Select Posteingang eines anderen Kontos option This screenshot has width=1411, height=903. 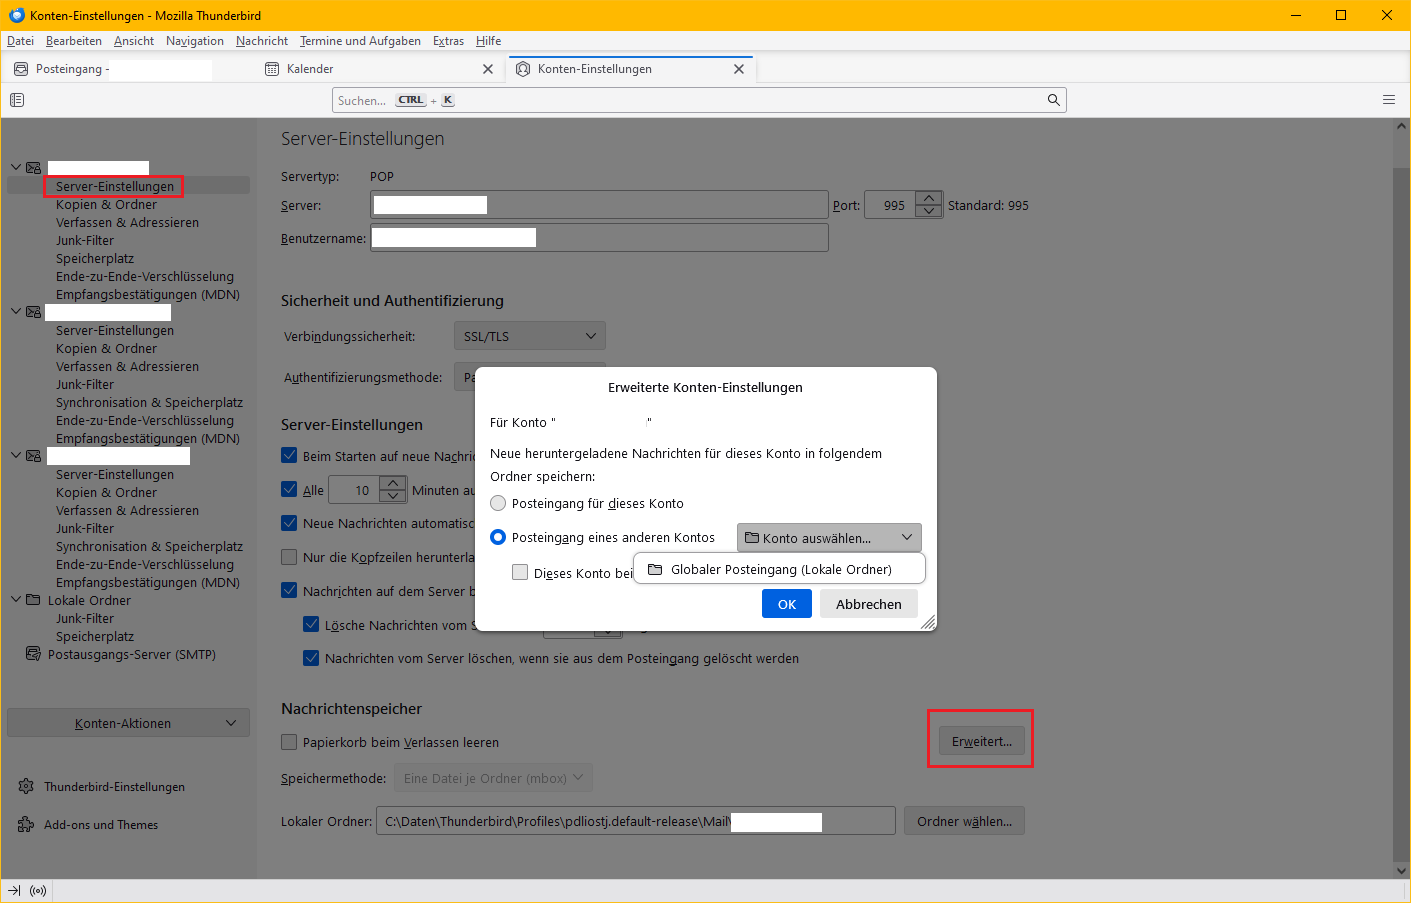[x=498, y=537]
